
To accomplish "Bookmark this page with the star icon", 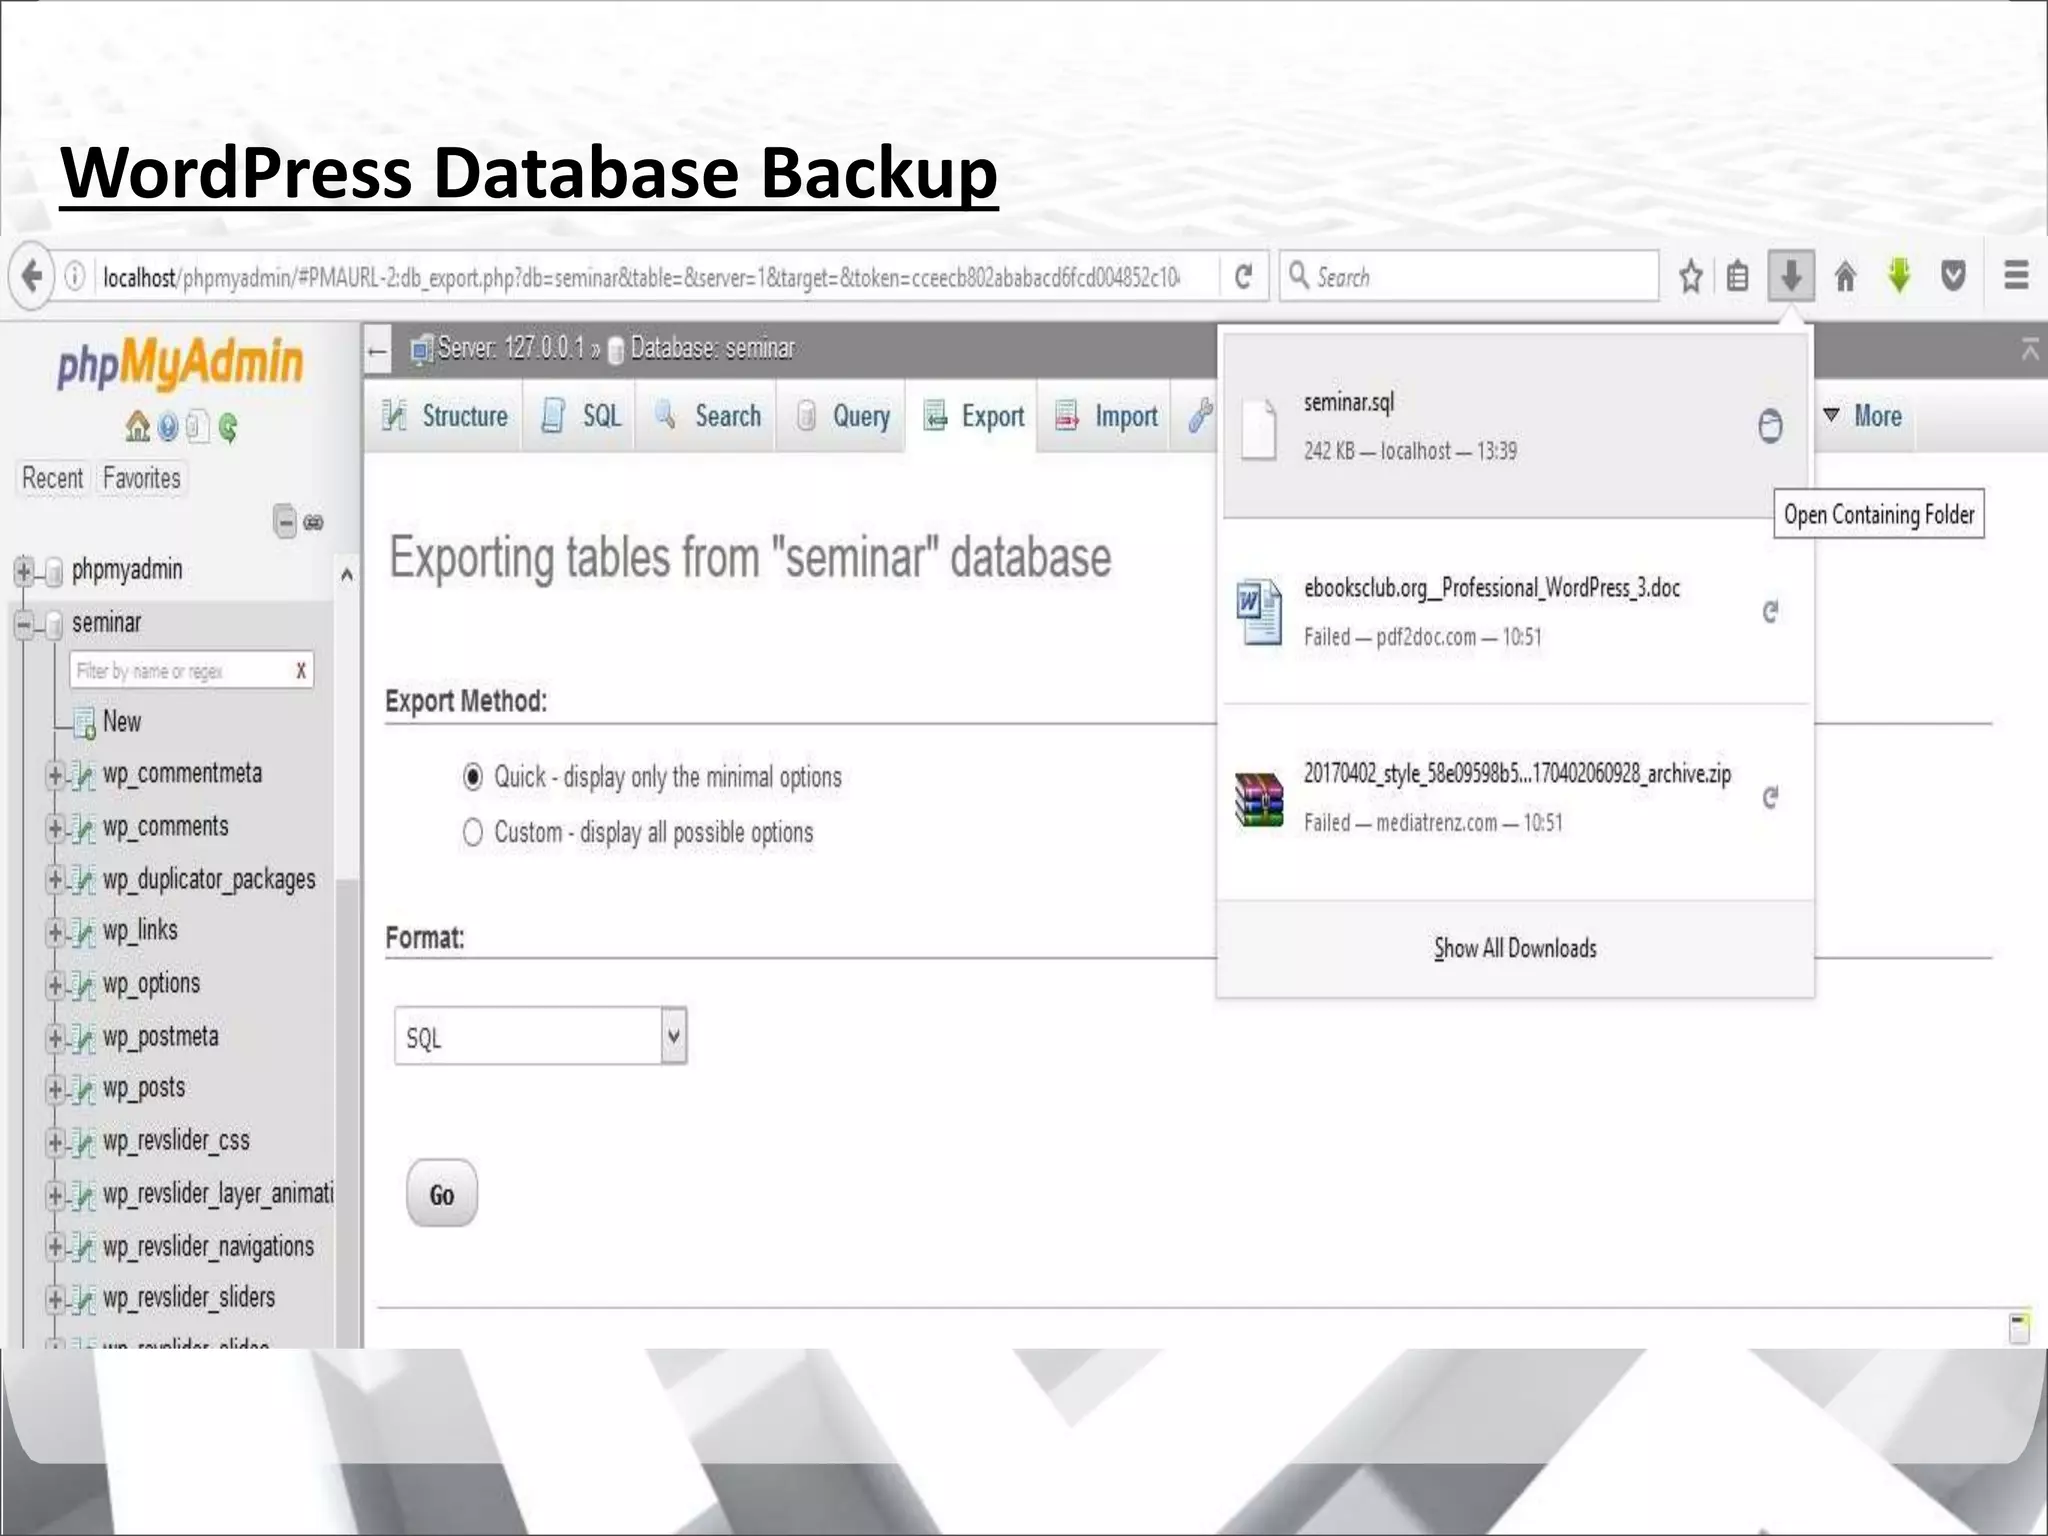I will (x=1690, y=277).
